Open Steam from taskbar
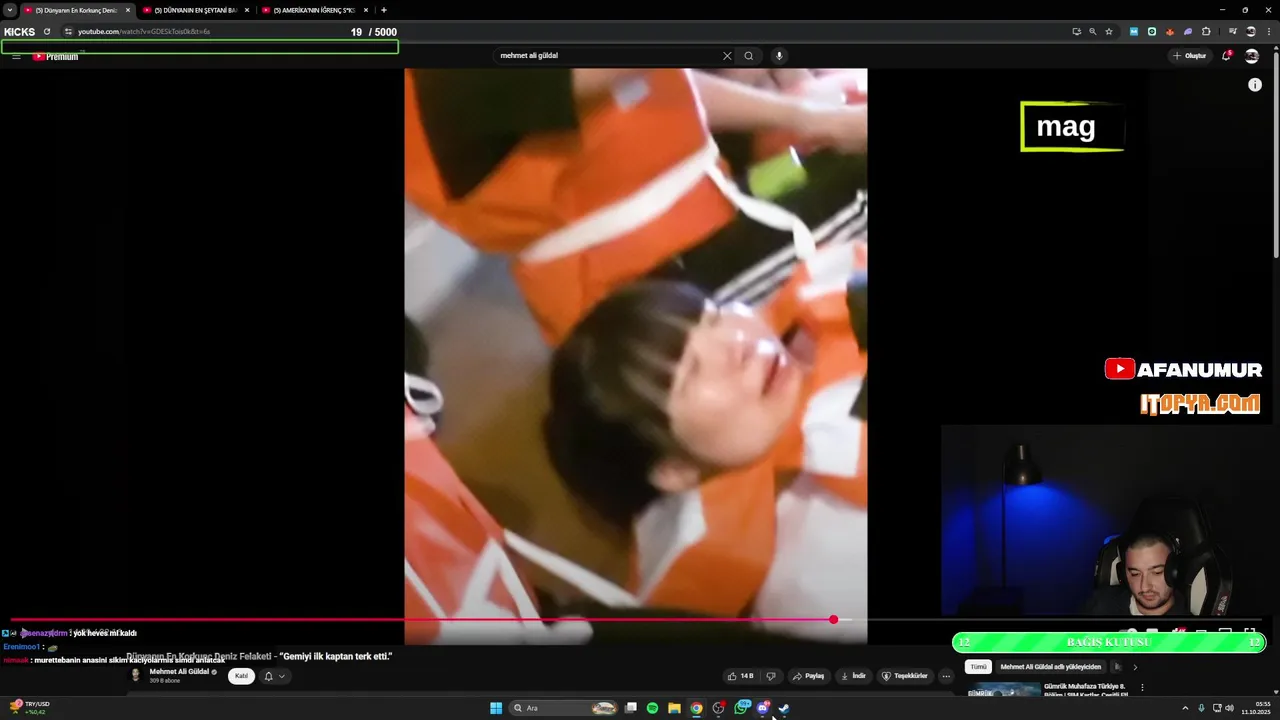 point(784,708)
